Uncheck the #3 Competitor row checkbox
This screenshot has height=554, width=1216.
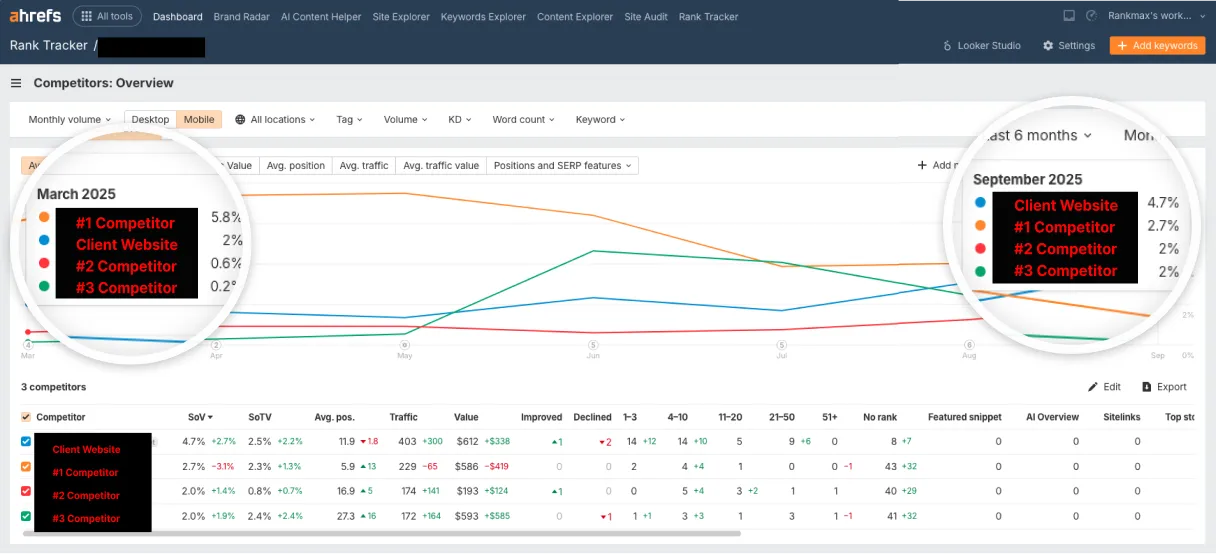pyautogui.click(x=26, y=516)
